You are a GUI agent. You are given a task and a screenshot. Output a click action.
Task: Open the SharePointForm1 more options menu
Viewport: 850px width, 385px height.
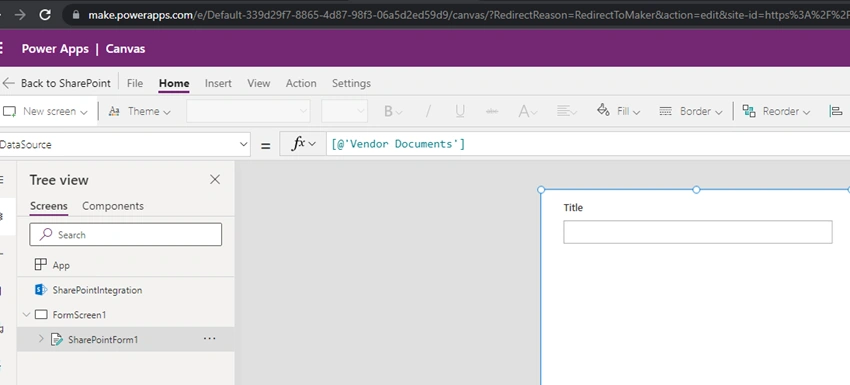[209, 339]
